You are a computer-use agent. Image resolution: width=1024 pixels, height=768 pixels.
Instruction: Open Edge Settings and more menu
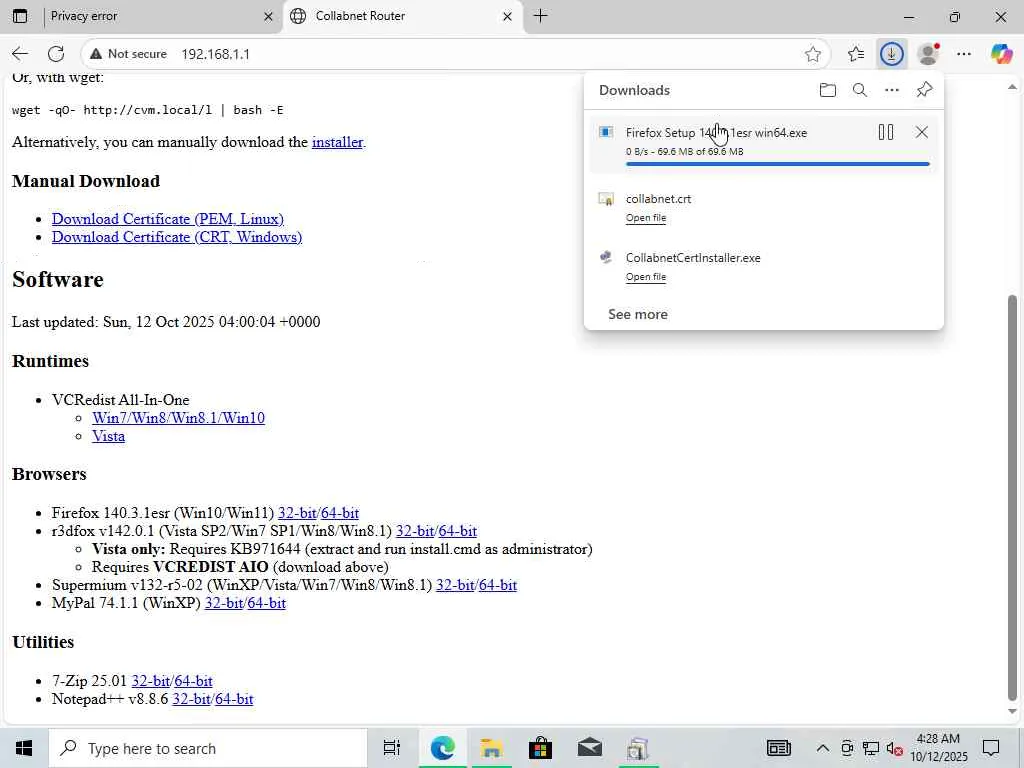[x=964, y=54]
